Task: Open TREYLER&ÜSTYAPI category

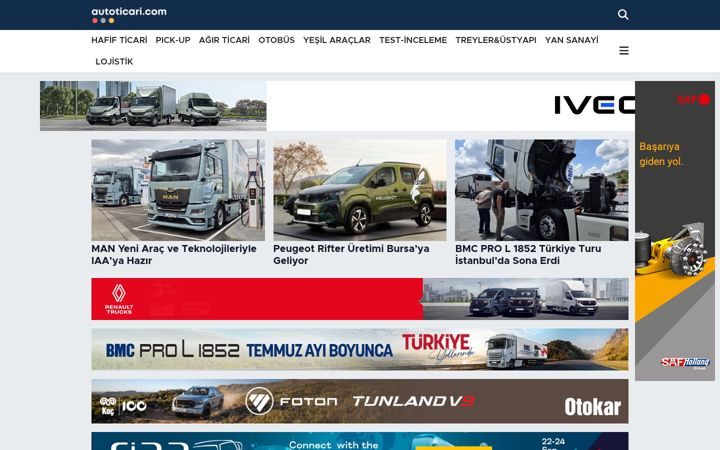Action: 496,40
